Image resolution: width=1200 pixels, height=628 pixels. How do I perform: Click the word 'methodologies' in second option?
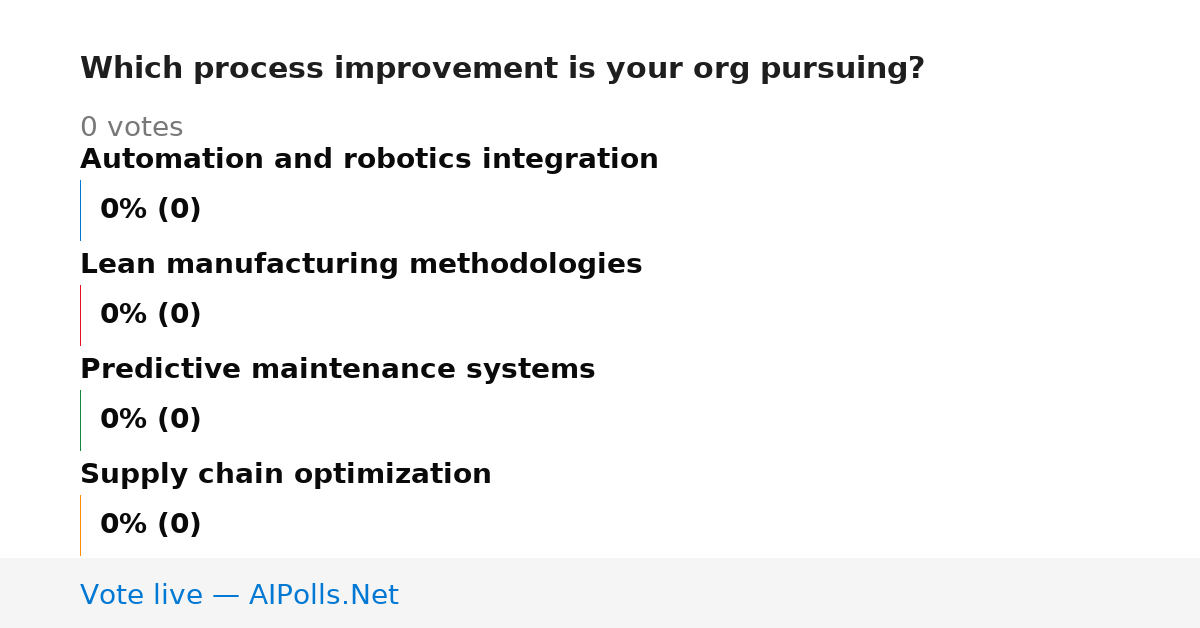[x=525, y=265]
